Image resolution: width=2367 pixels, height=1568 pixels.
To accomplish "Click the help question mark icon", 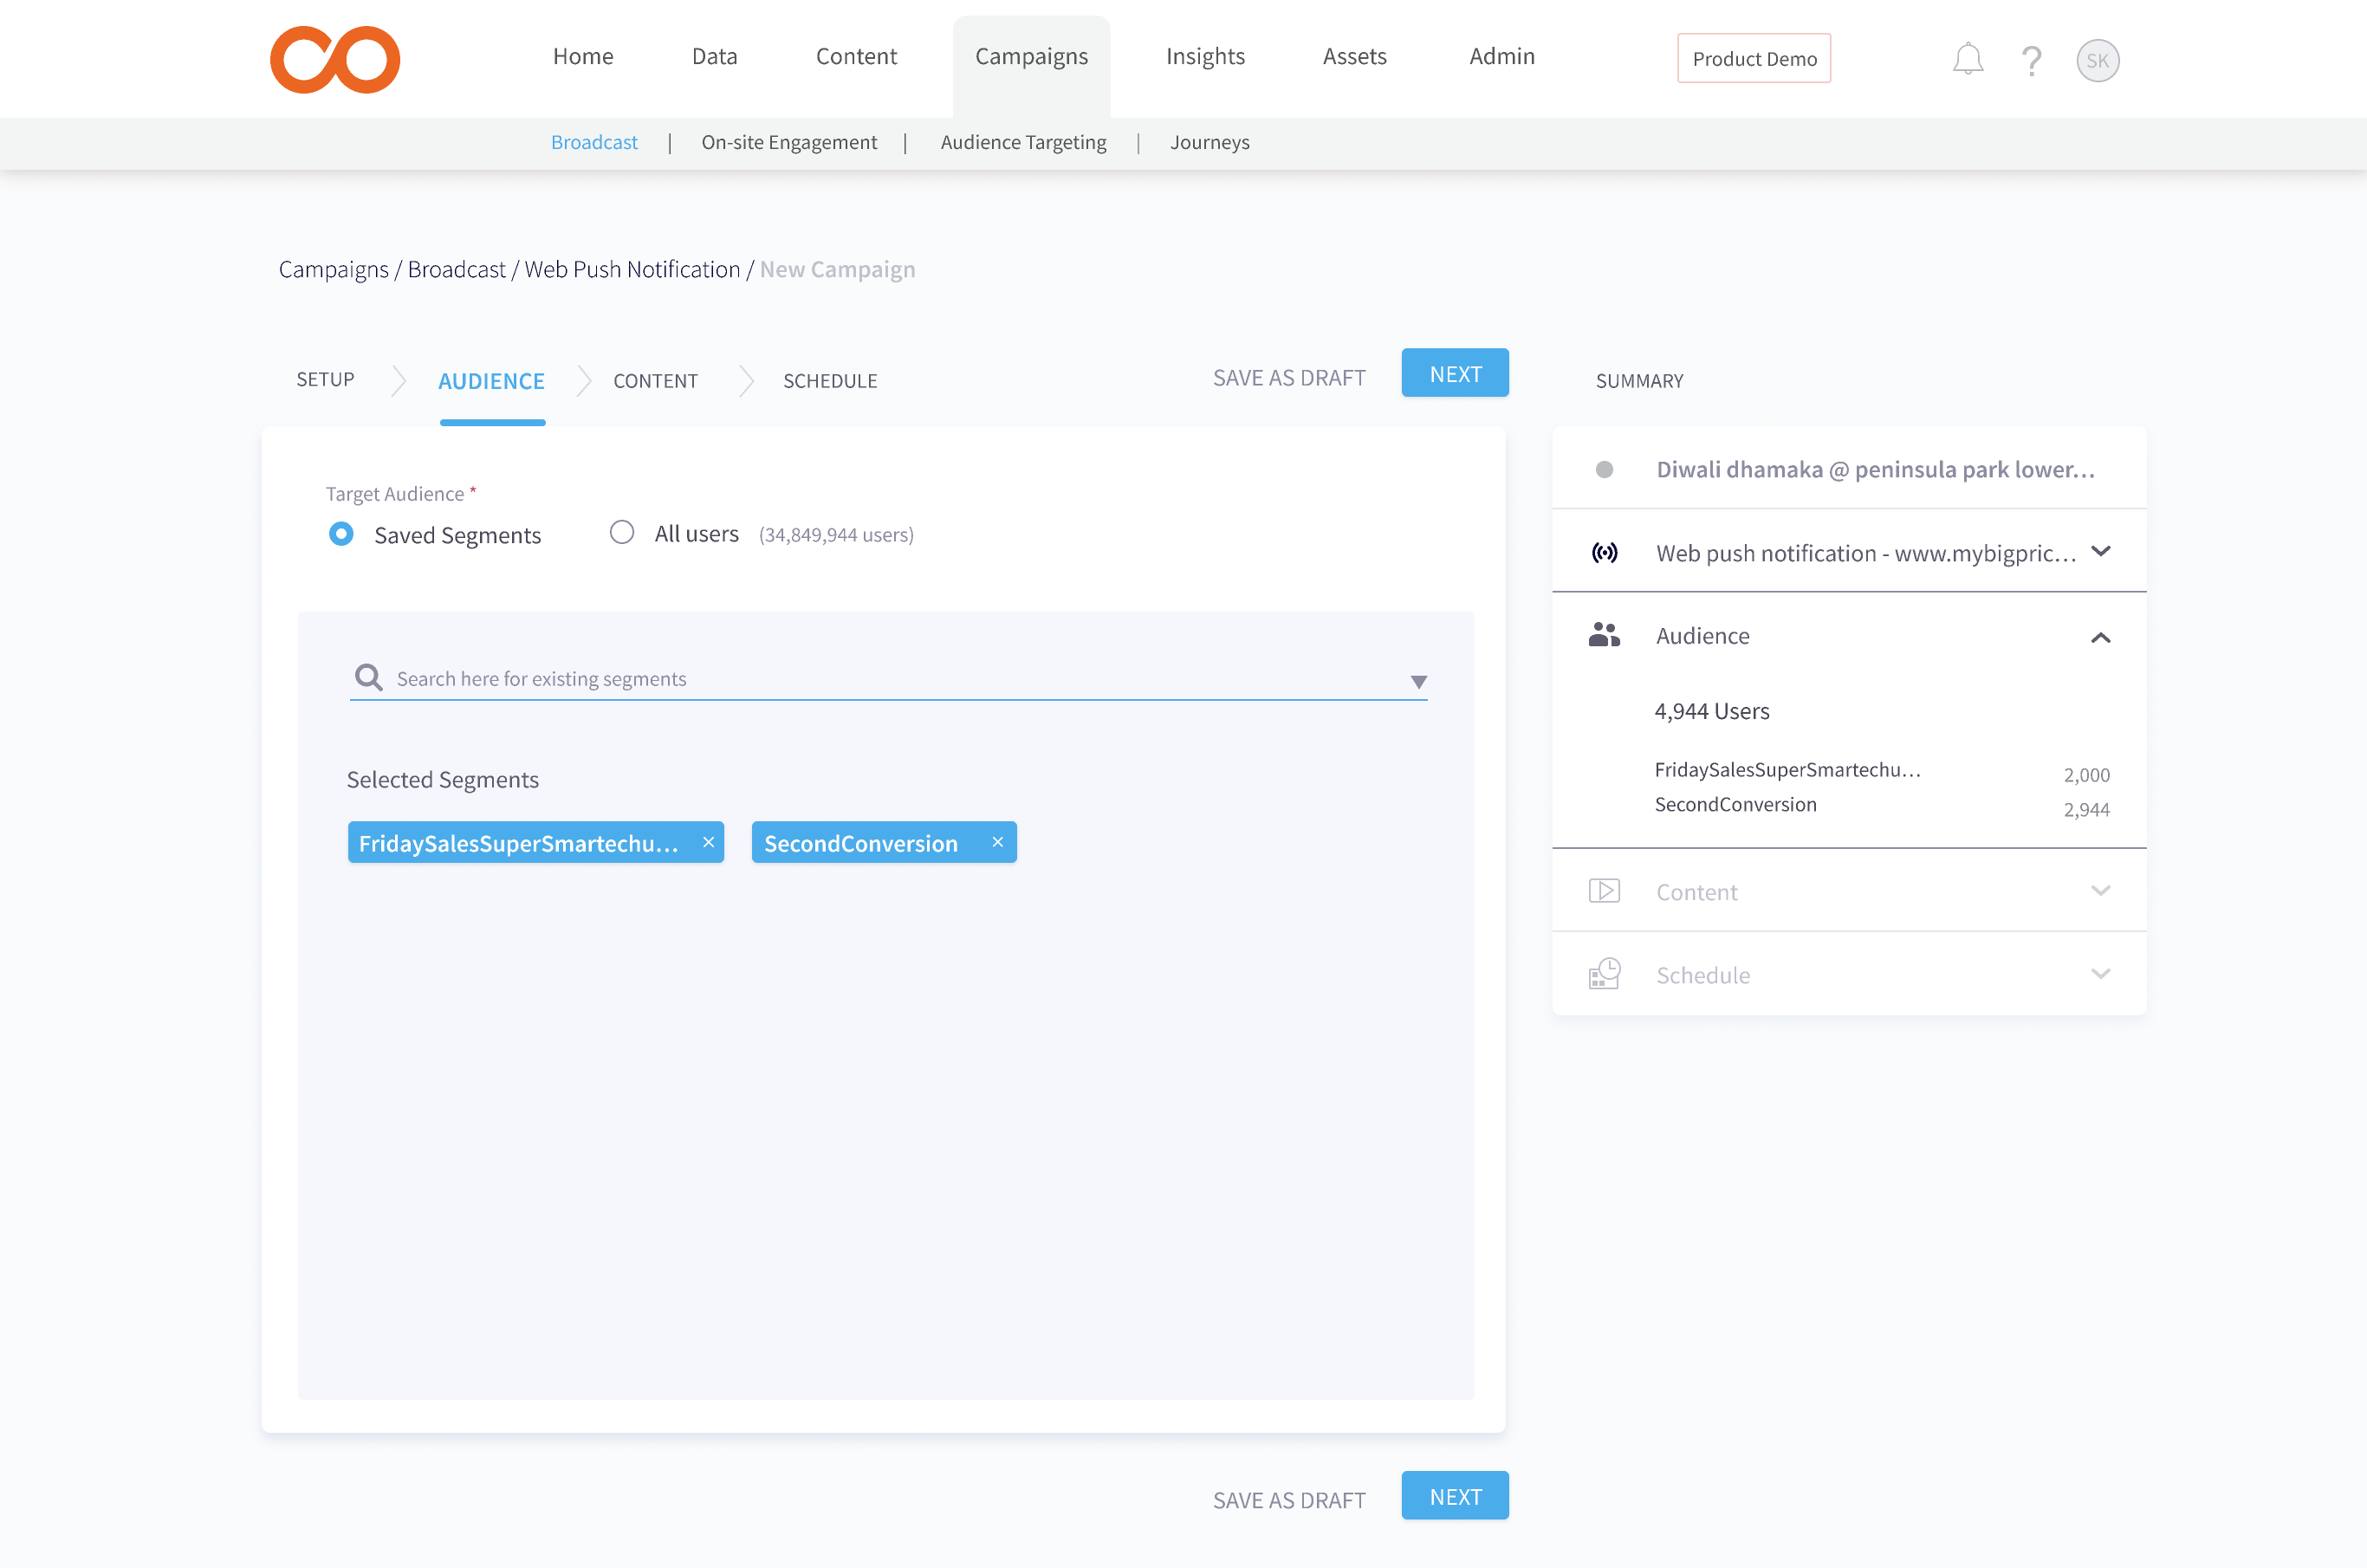I will pyautogui.click(x=2031, y=61).
